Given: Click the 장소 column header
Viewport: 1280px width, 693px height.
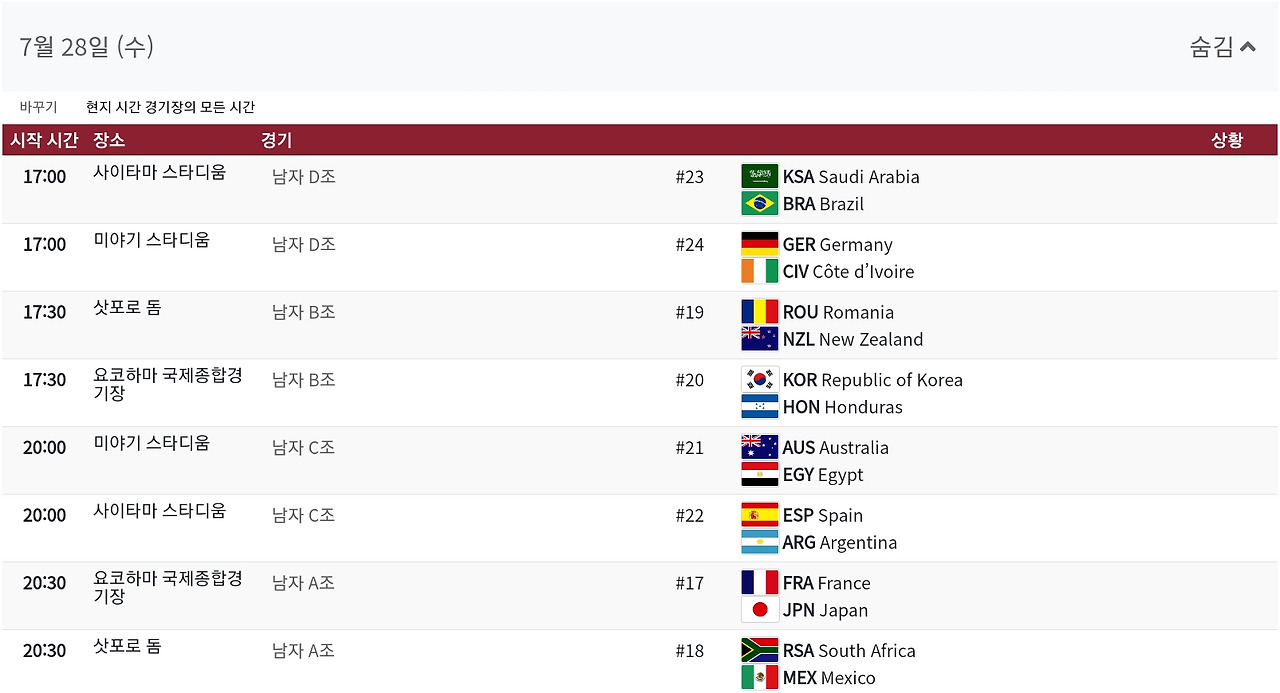Looking at the screenshot, I should click(x=109, y=140).
